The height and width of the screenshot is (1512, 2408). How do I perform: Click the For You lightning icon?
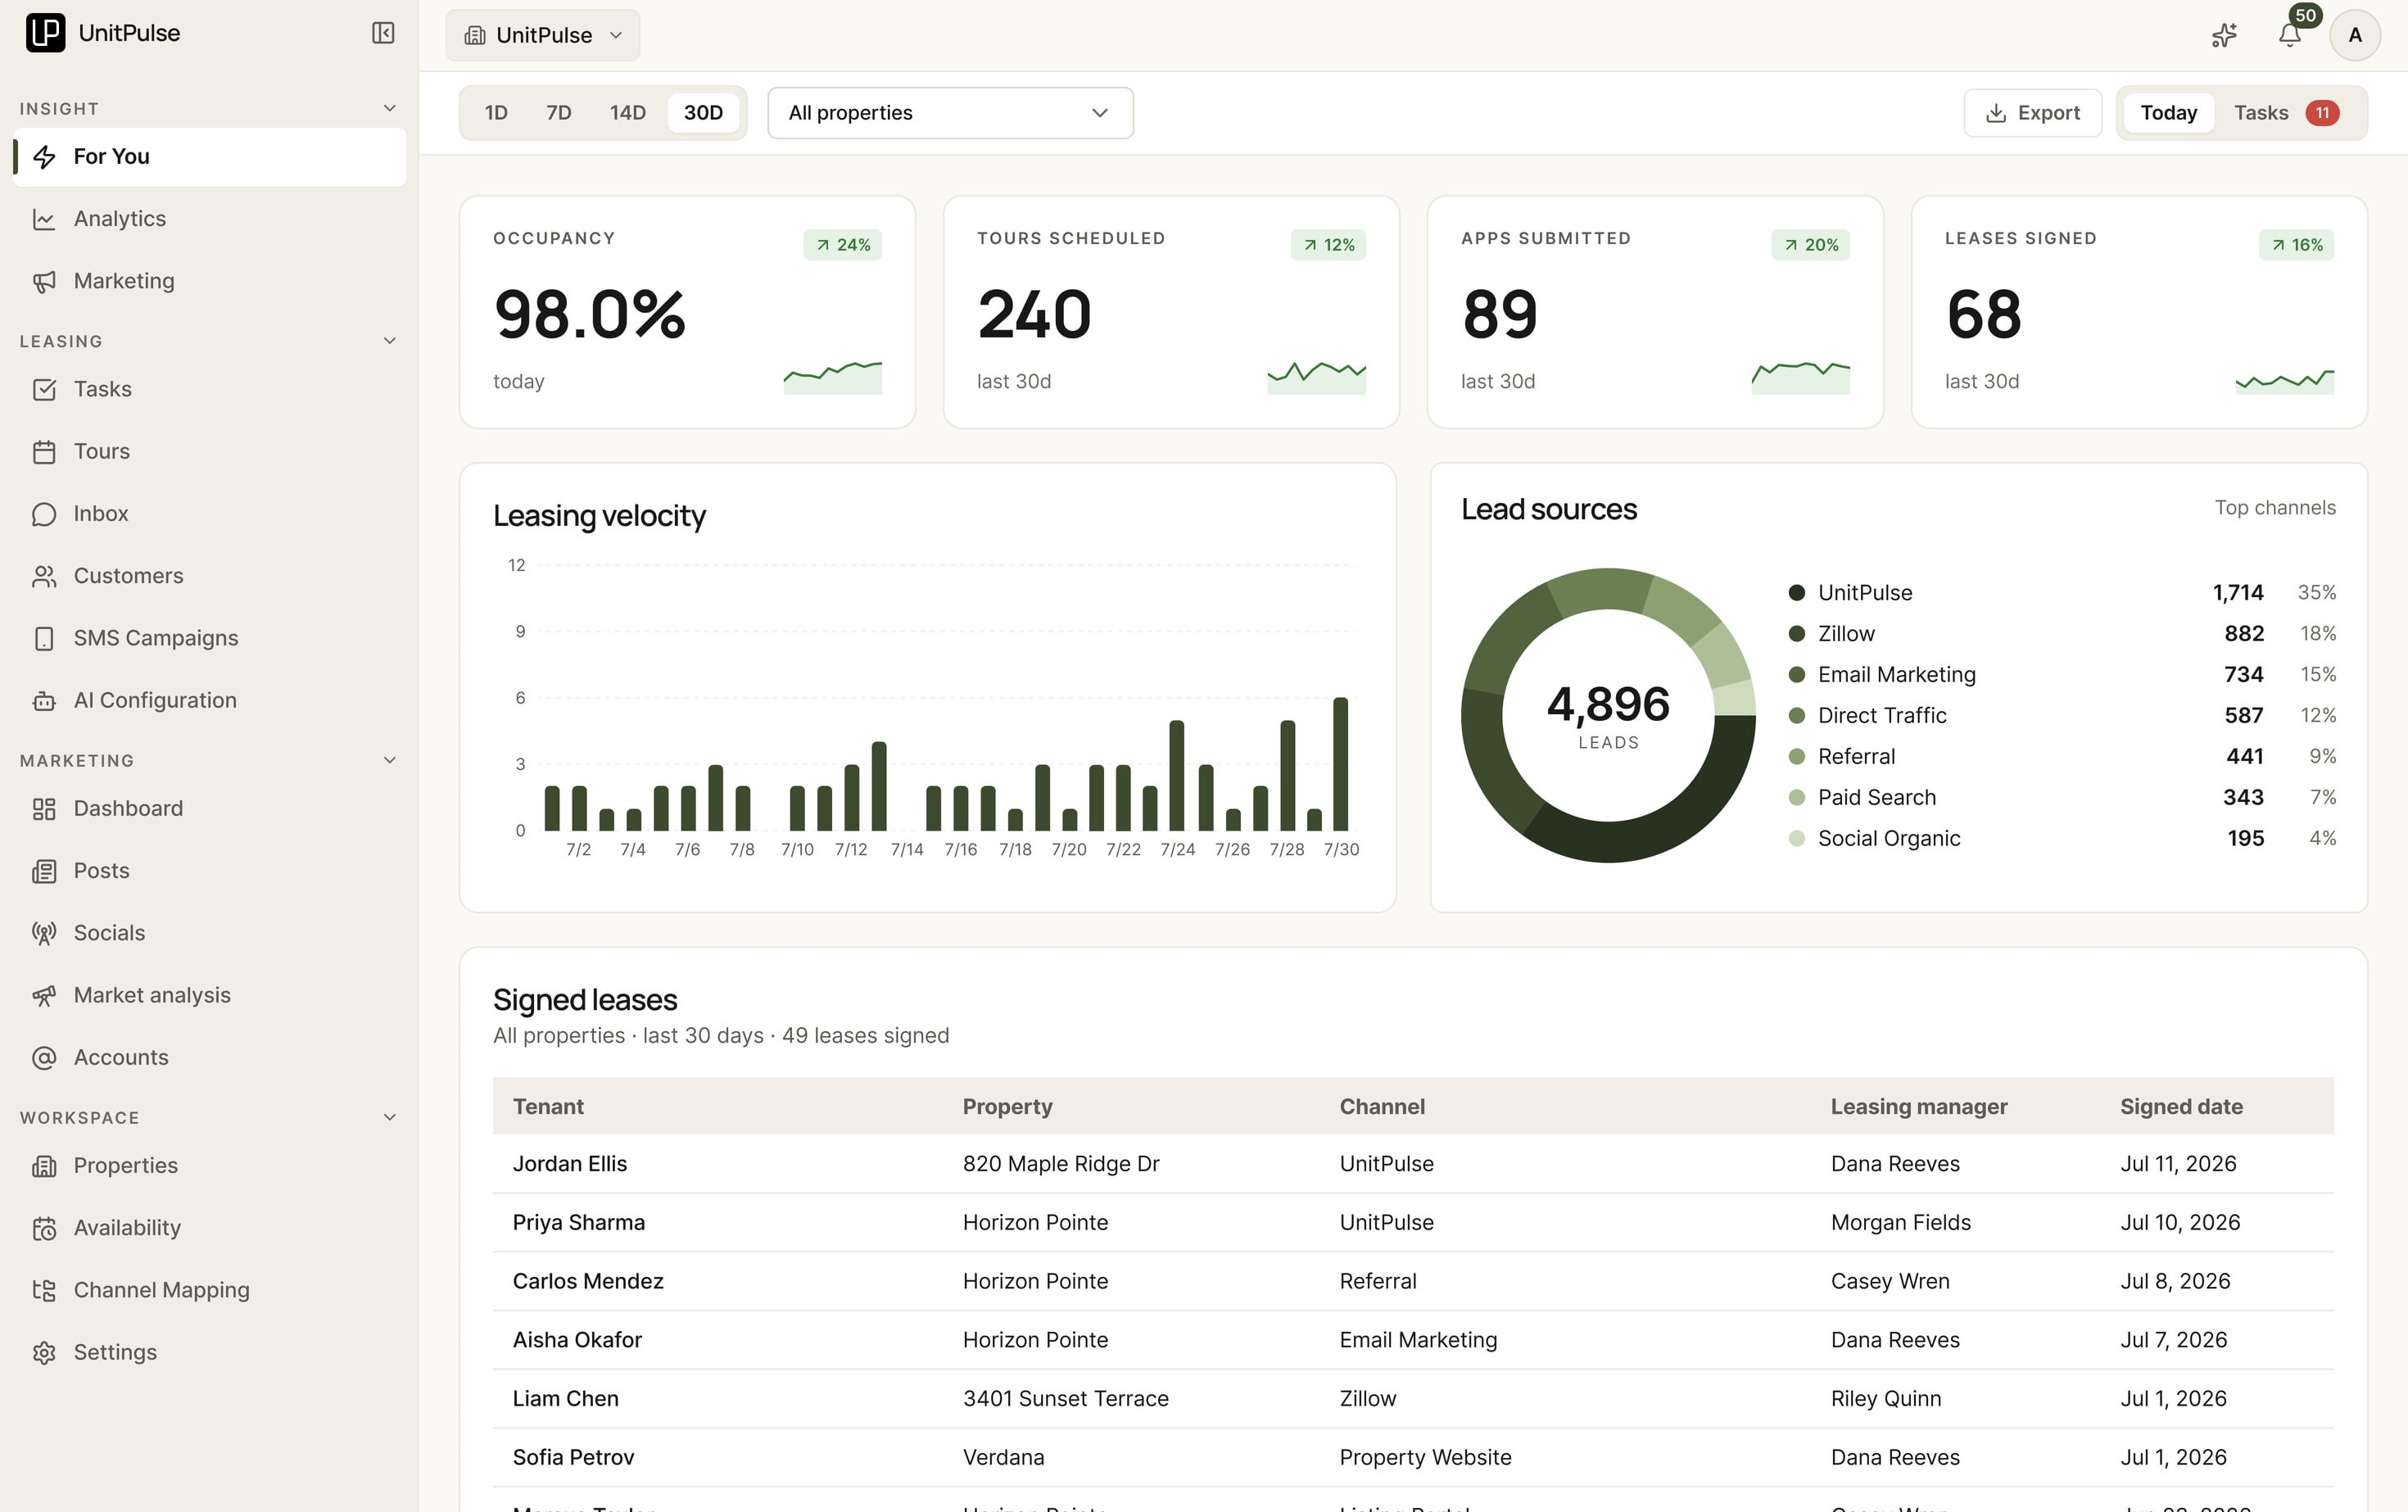[44, 157]
